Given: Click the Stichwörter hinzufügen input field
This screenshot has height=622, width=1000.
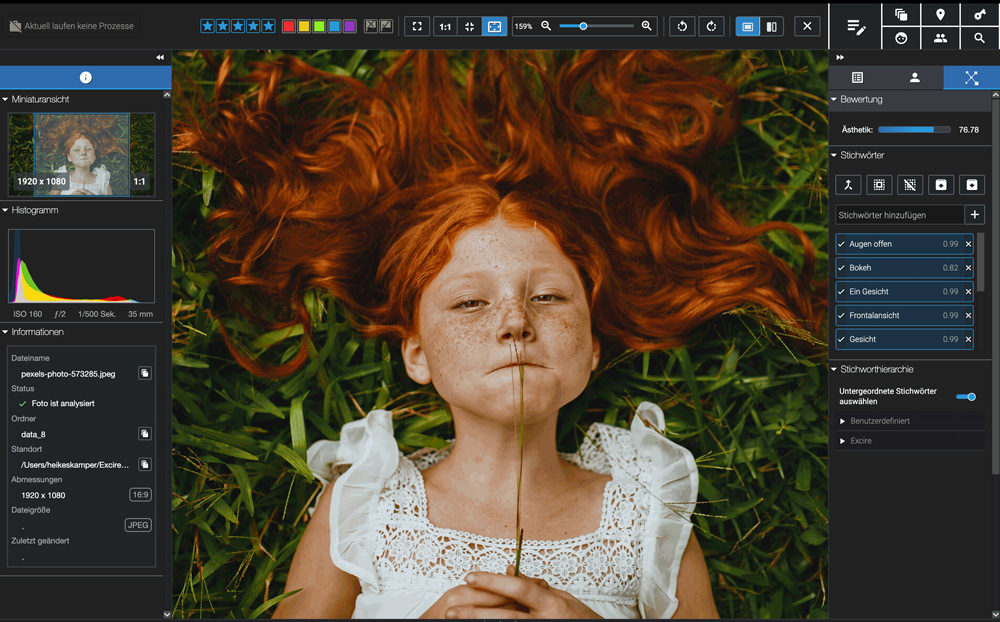Looking at the screenshot, I should pos(898,215).
